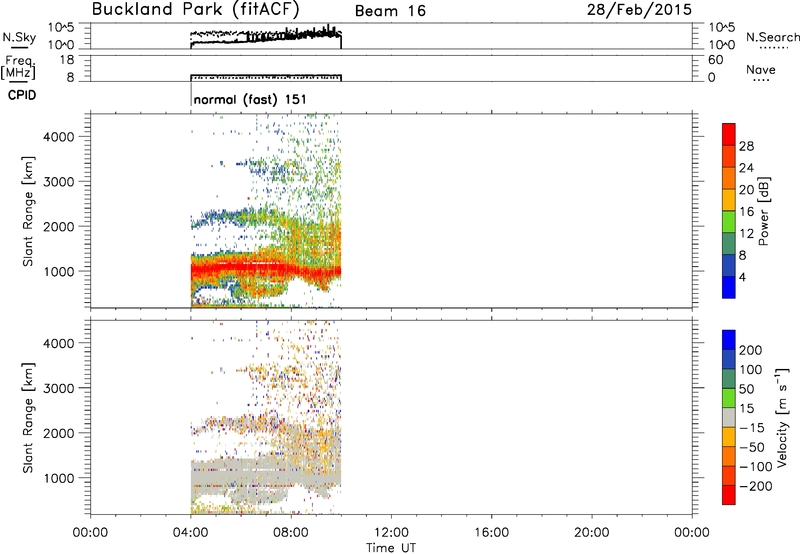Click the "N.Search" legend label
Viewport: 800px width, 554px height.
772,37
